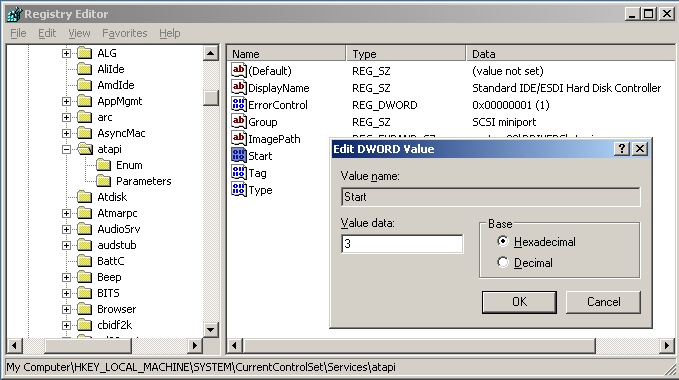Open the Edit menu
This screenshot has width=679, height=380.
tap(47, 33)
